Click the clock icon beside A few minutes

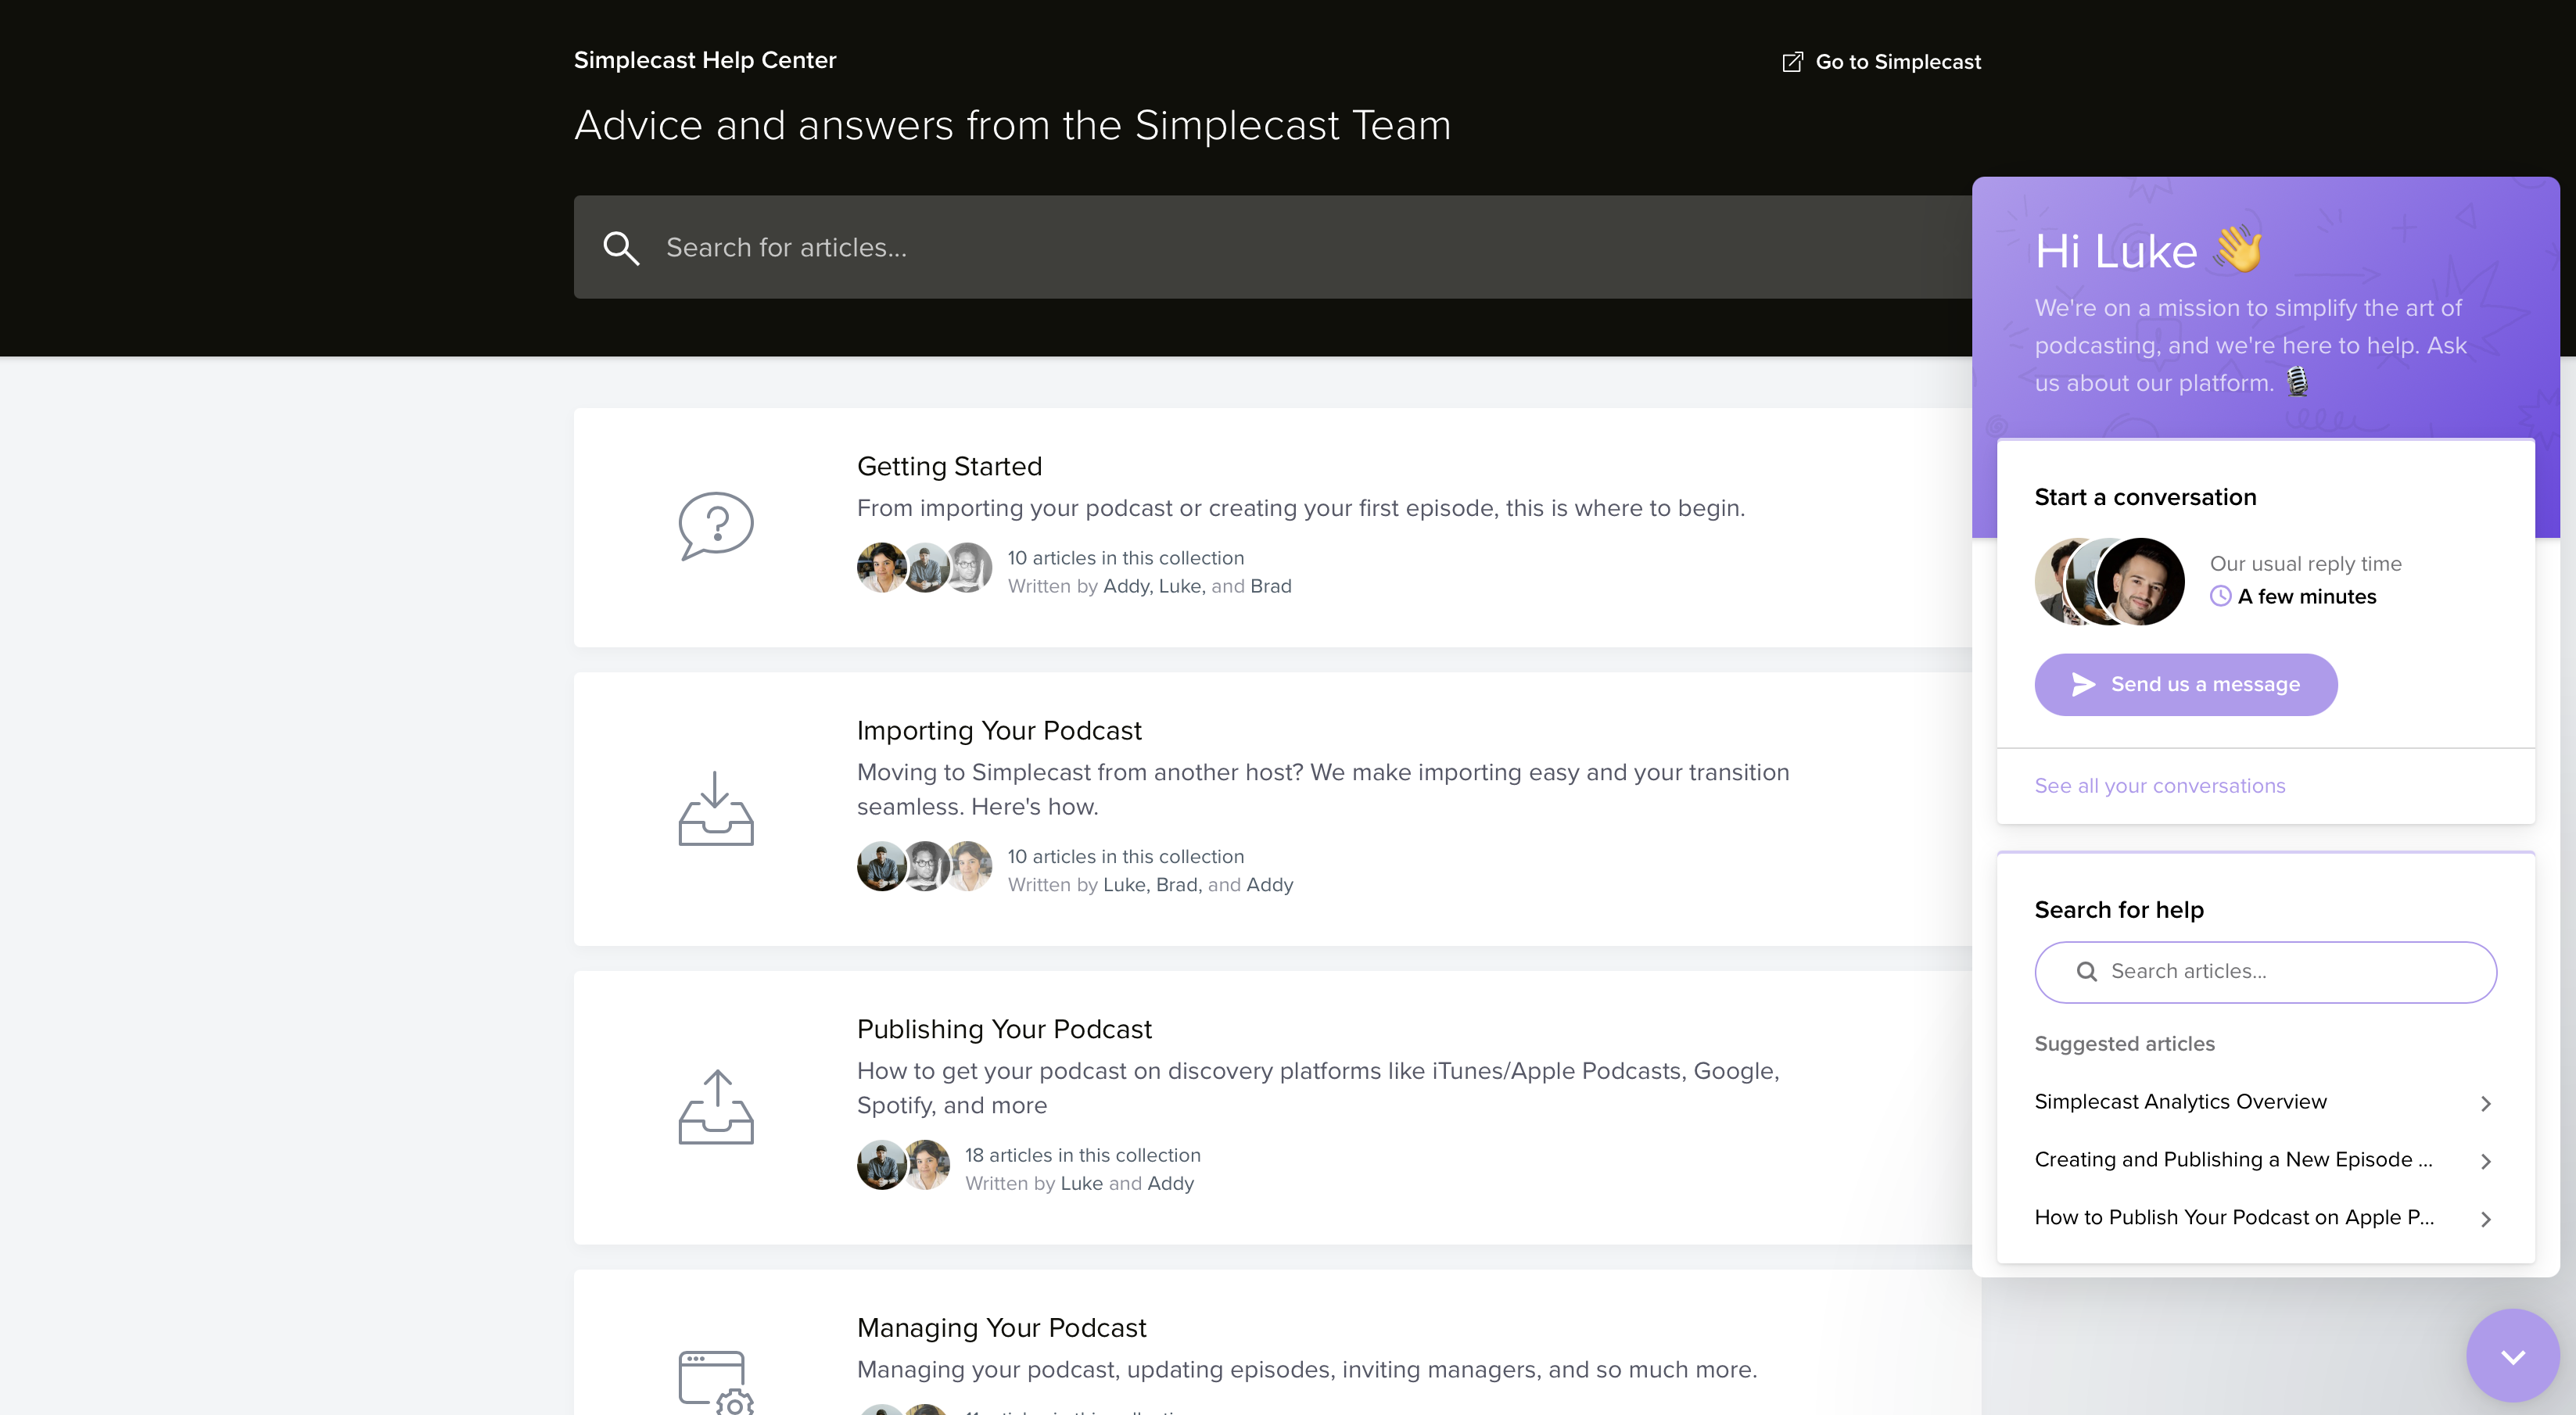click(2221, 596)
